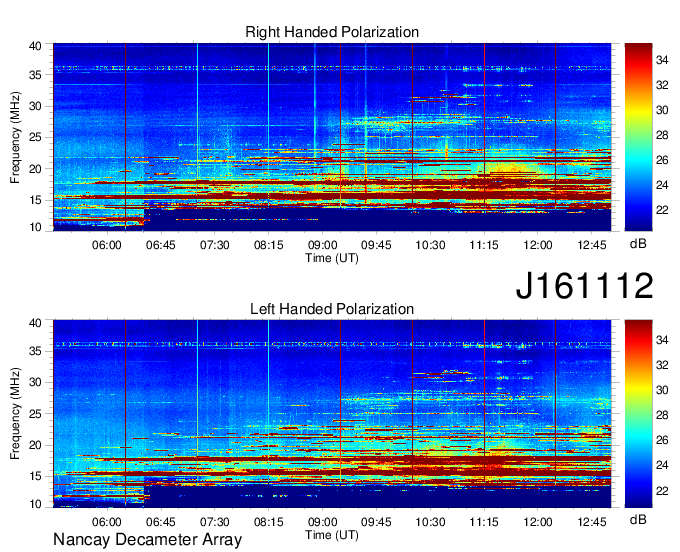Click the 40 MHz tick of Right Handed plot
This screenshot has height=552, width=680.
point(35,46)
